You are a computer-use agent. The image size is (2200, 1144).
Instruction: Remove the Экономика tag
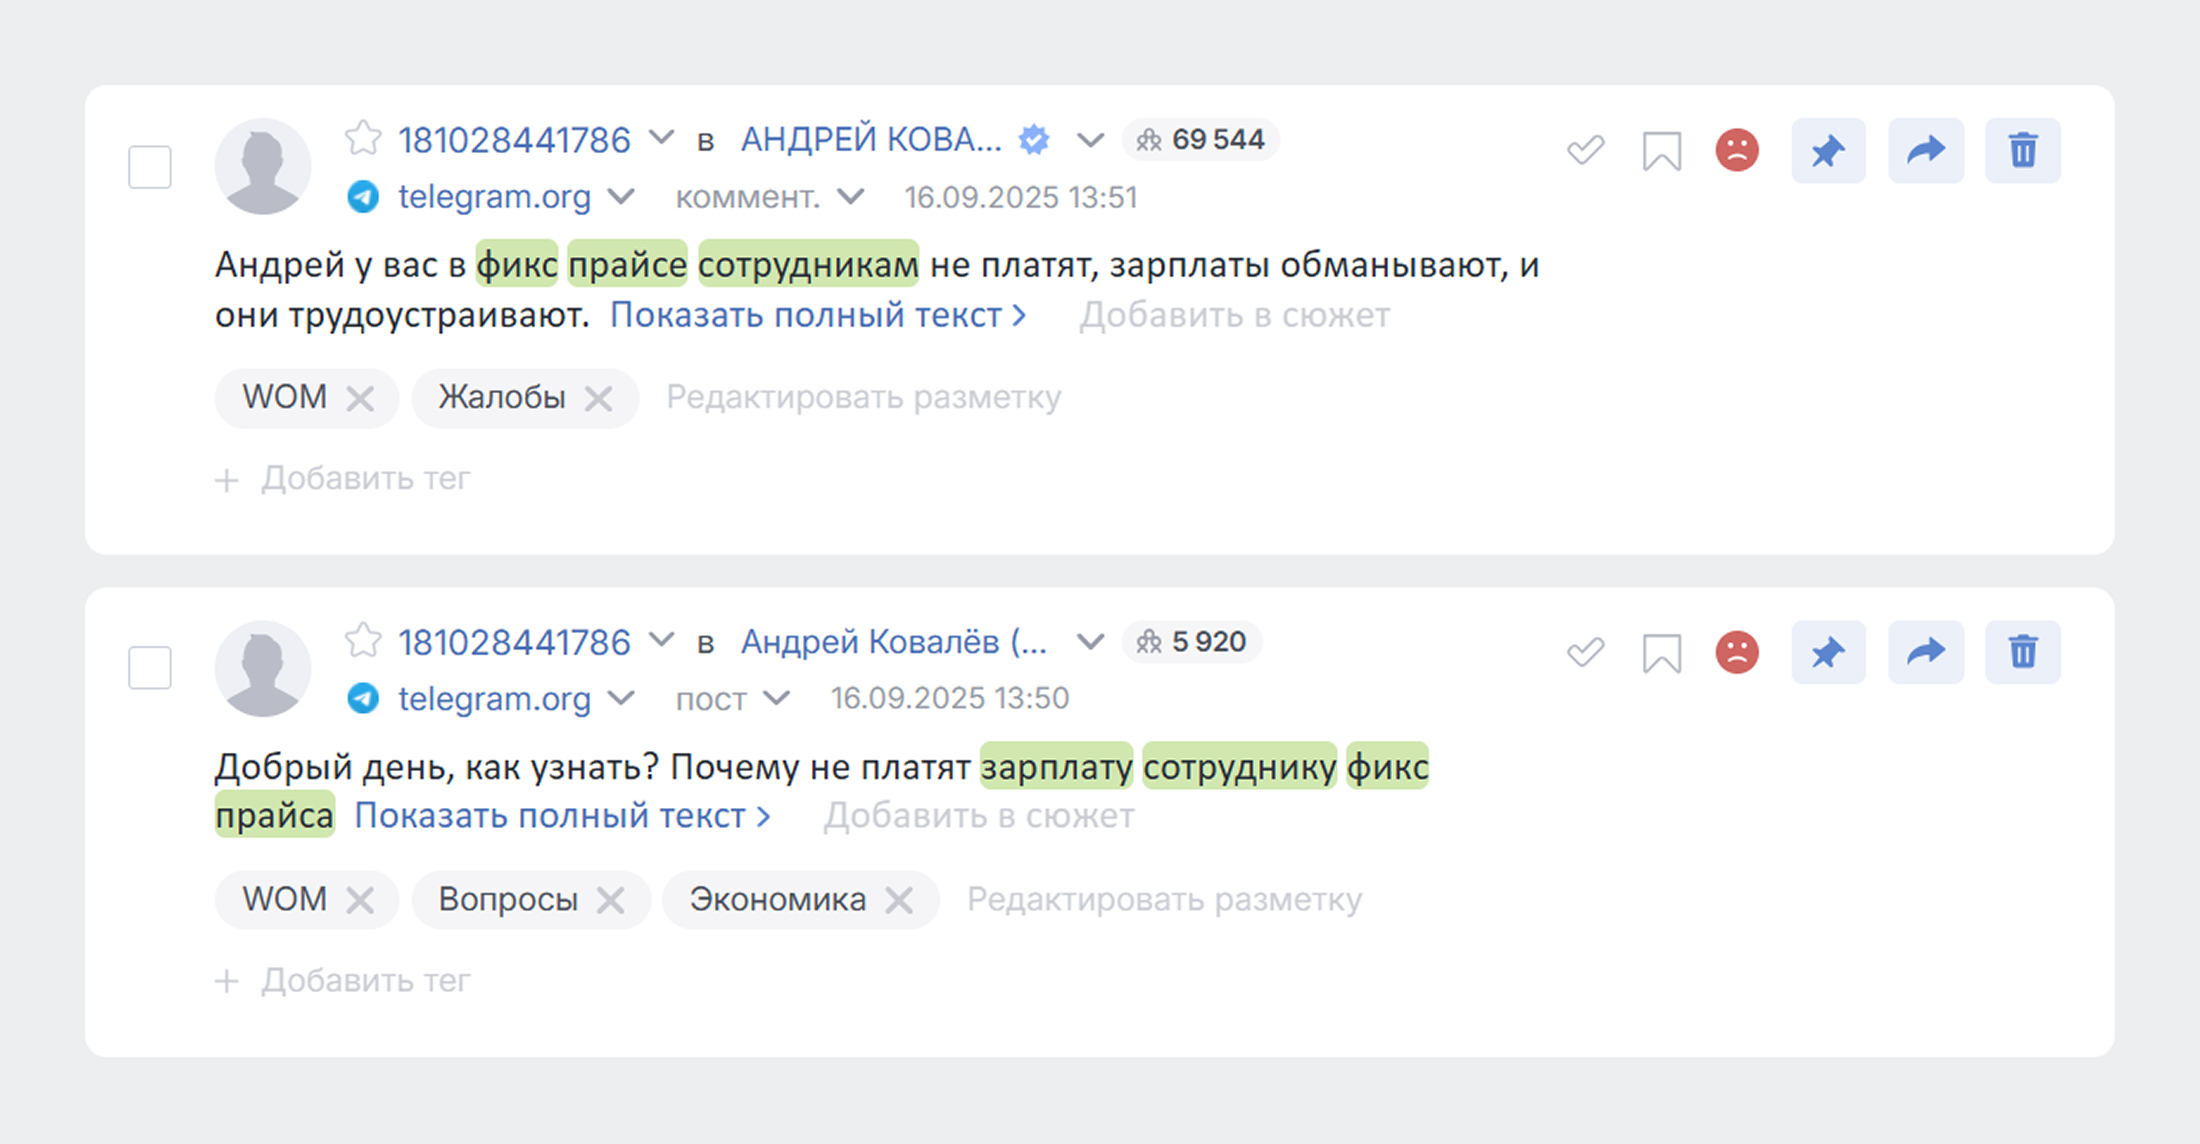coord(899,901)
